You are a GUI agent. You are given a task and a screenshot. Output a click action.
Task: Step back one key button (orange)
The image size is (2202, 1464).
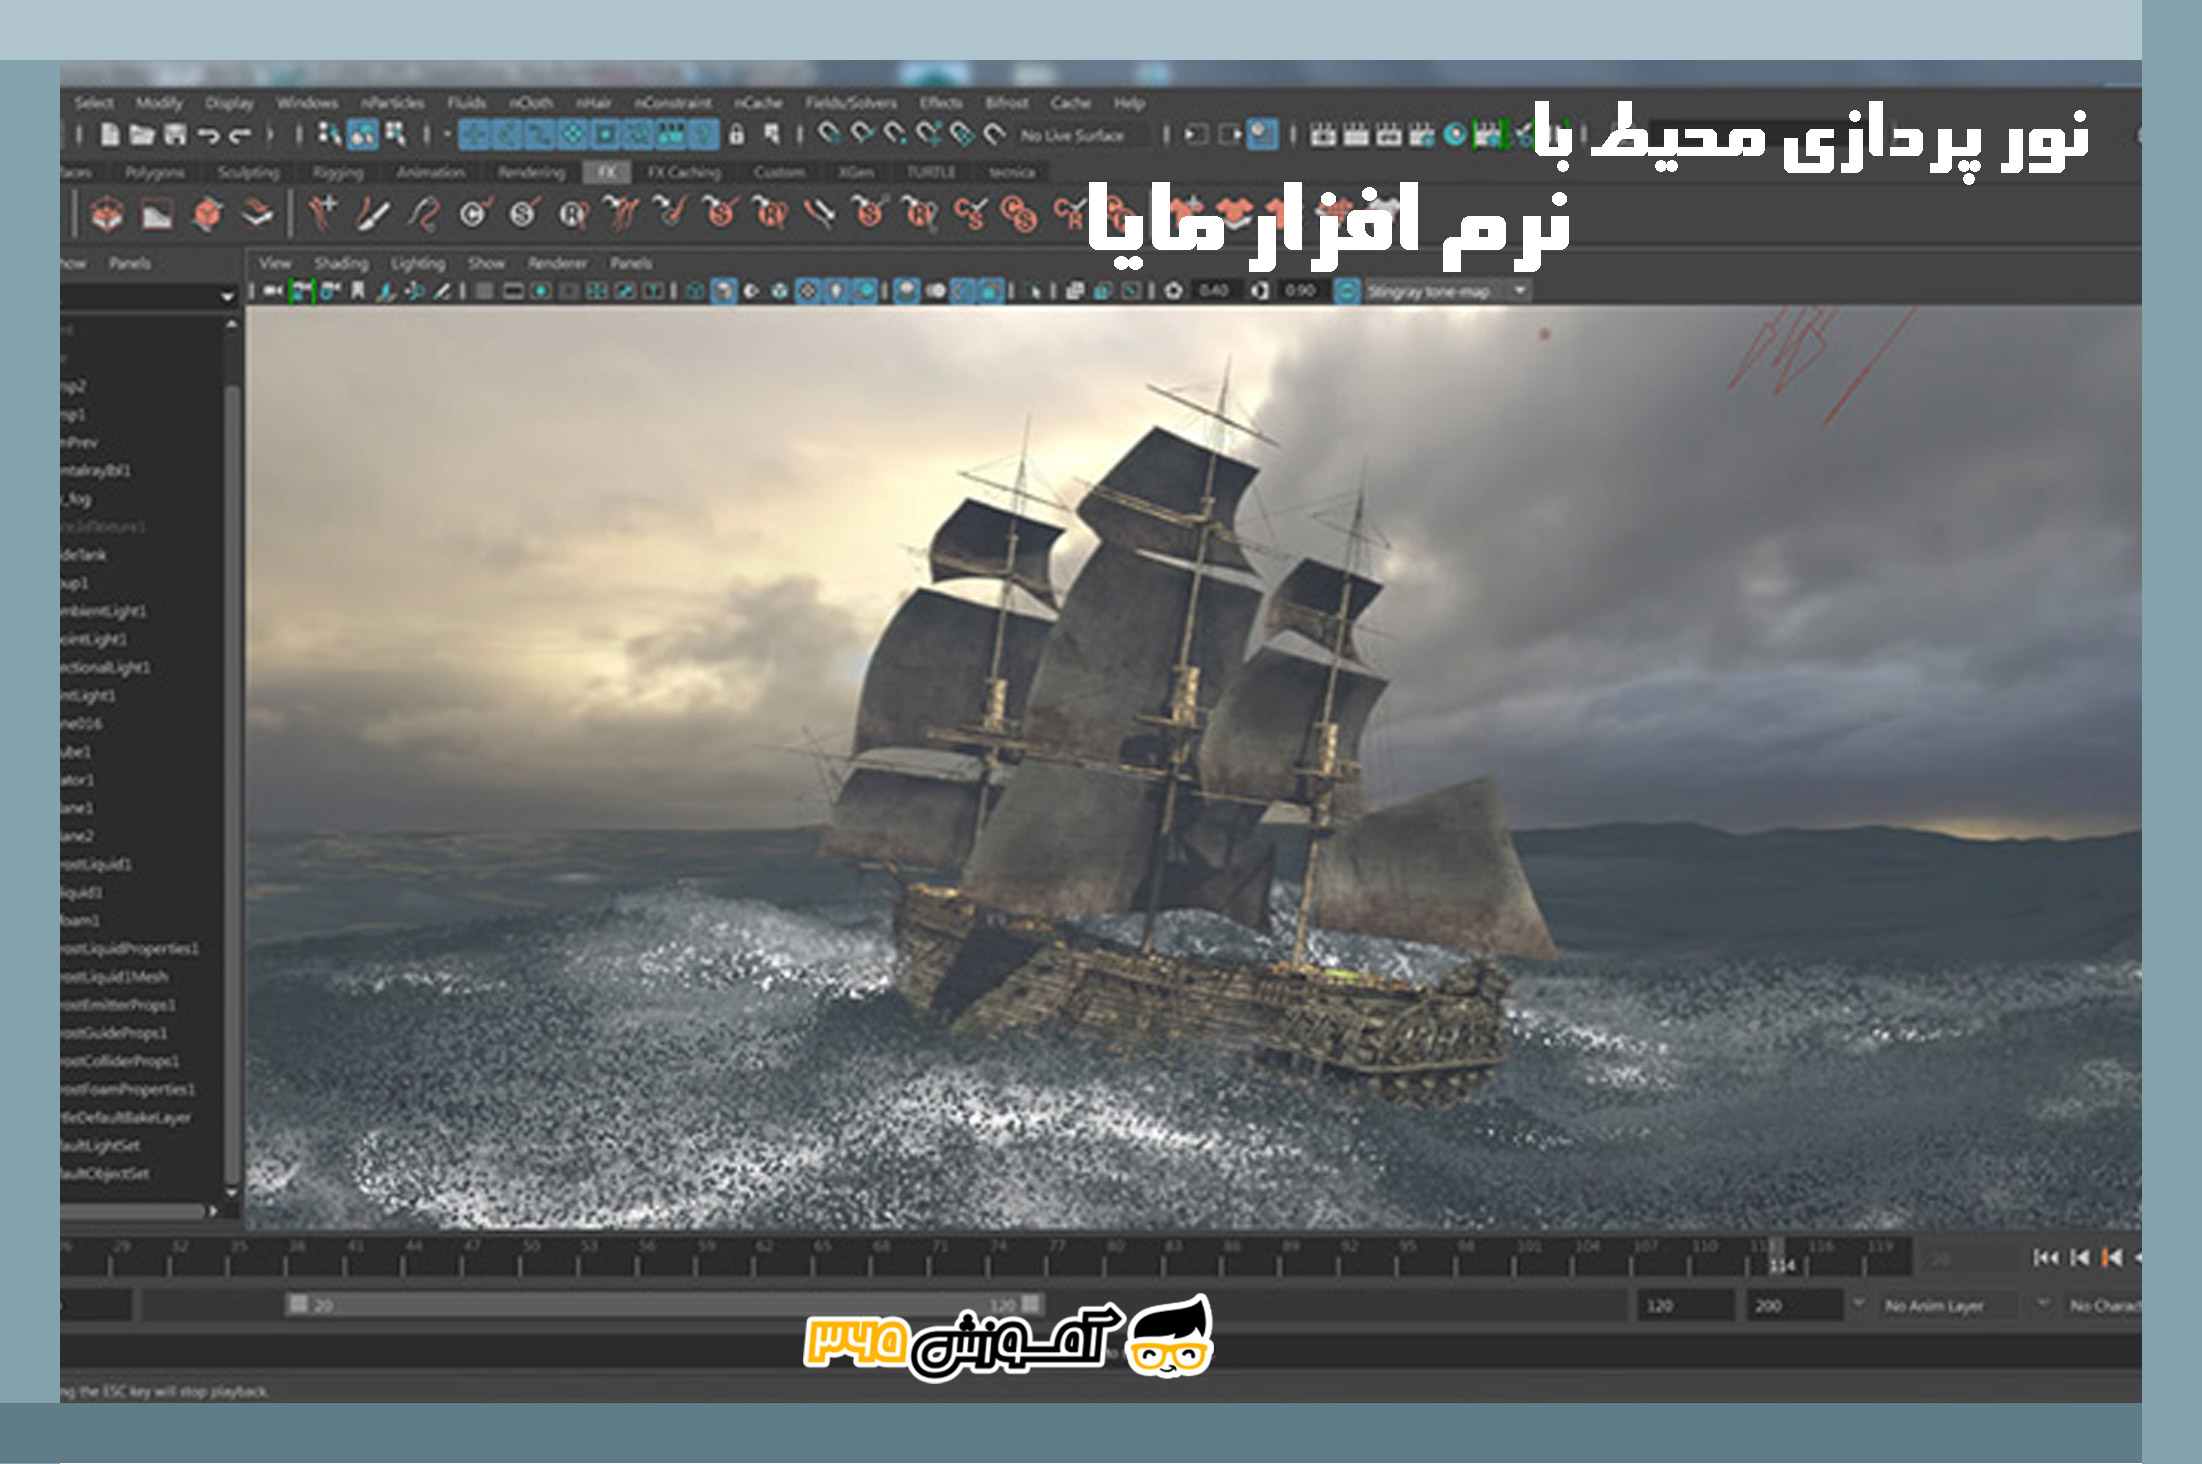(x=2112, y=1257)
